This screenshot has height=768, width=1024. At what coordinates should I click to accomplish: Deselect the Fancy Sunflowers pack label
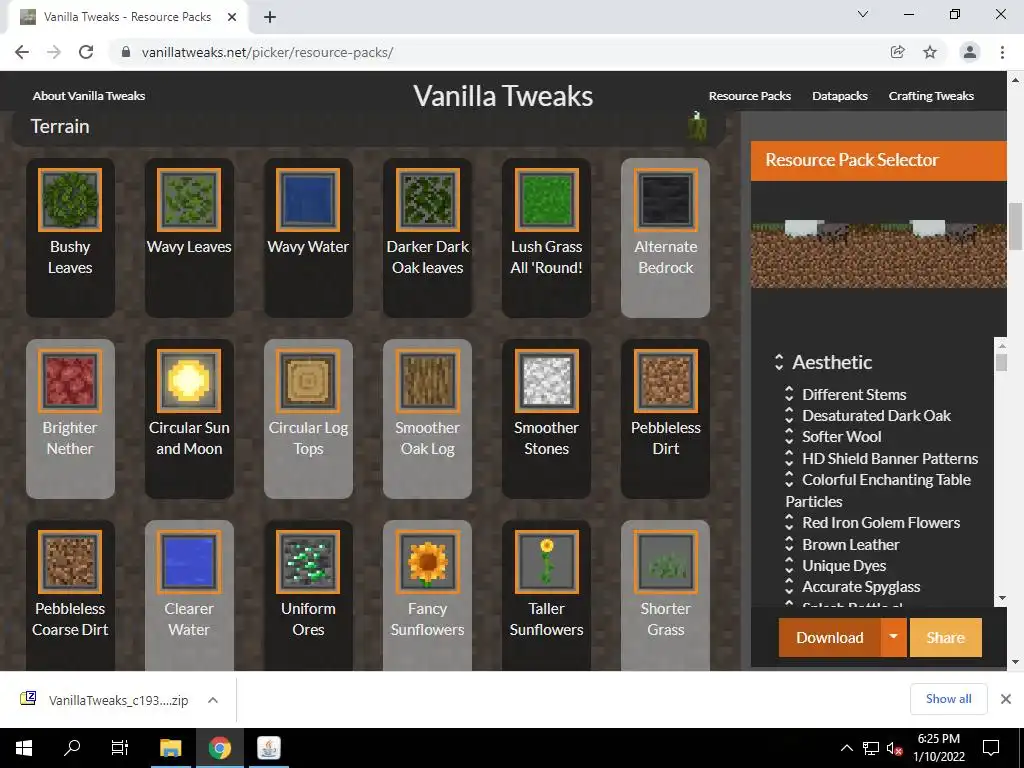click(427, 619)
